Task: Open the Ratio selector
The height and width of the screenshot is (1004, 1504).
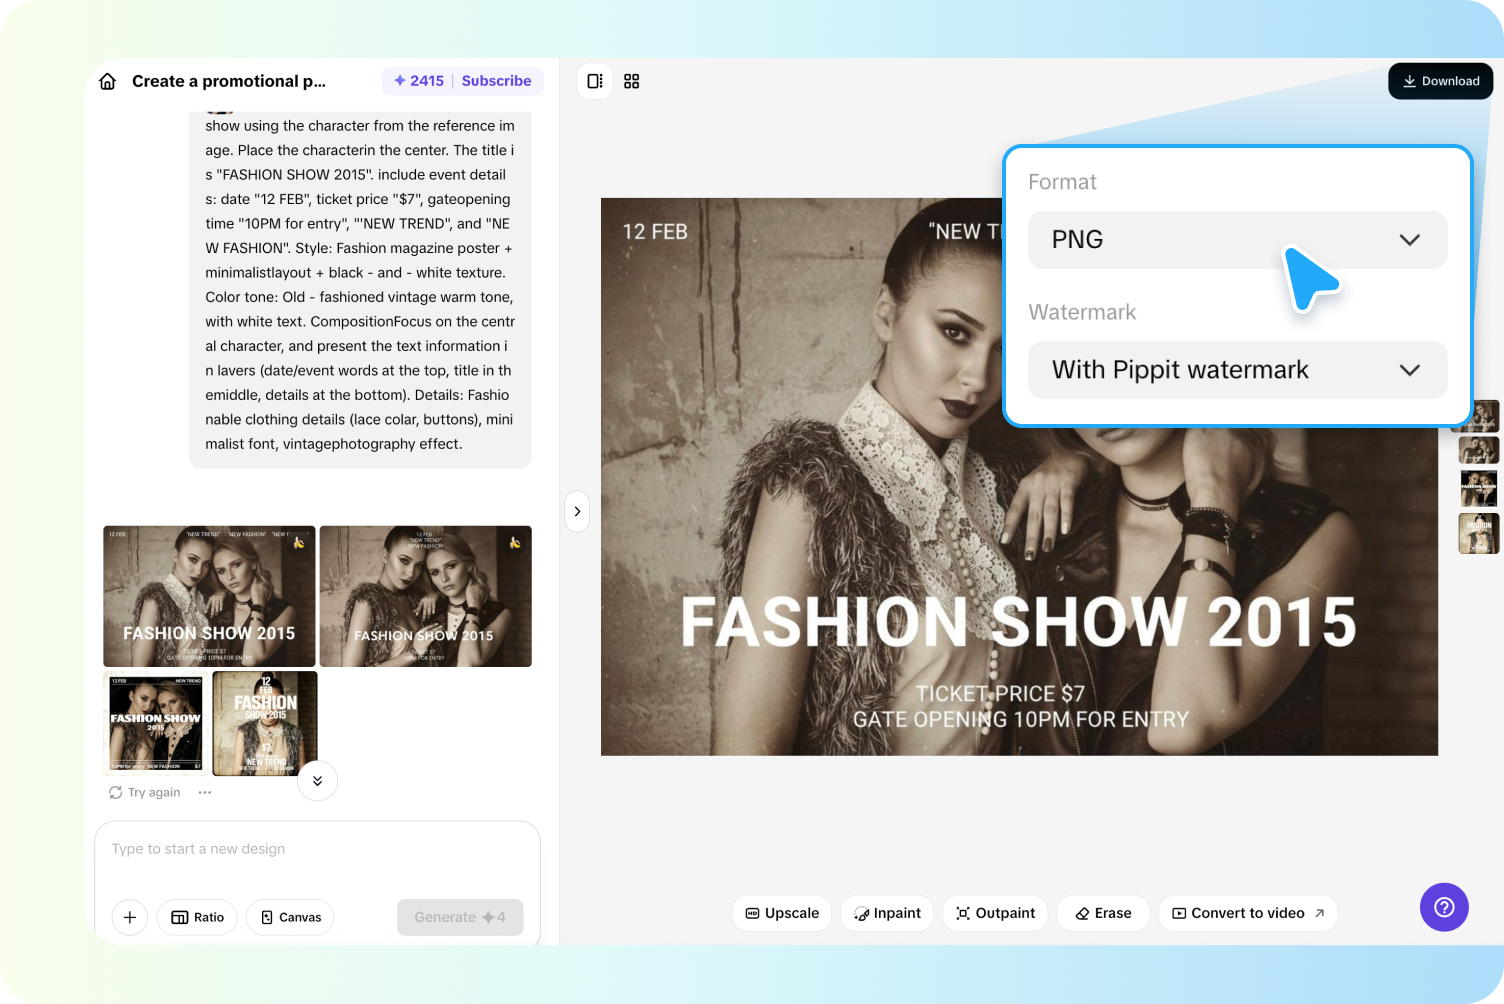Action: pos(196,917)
